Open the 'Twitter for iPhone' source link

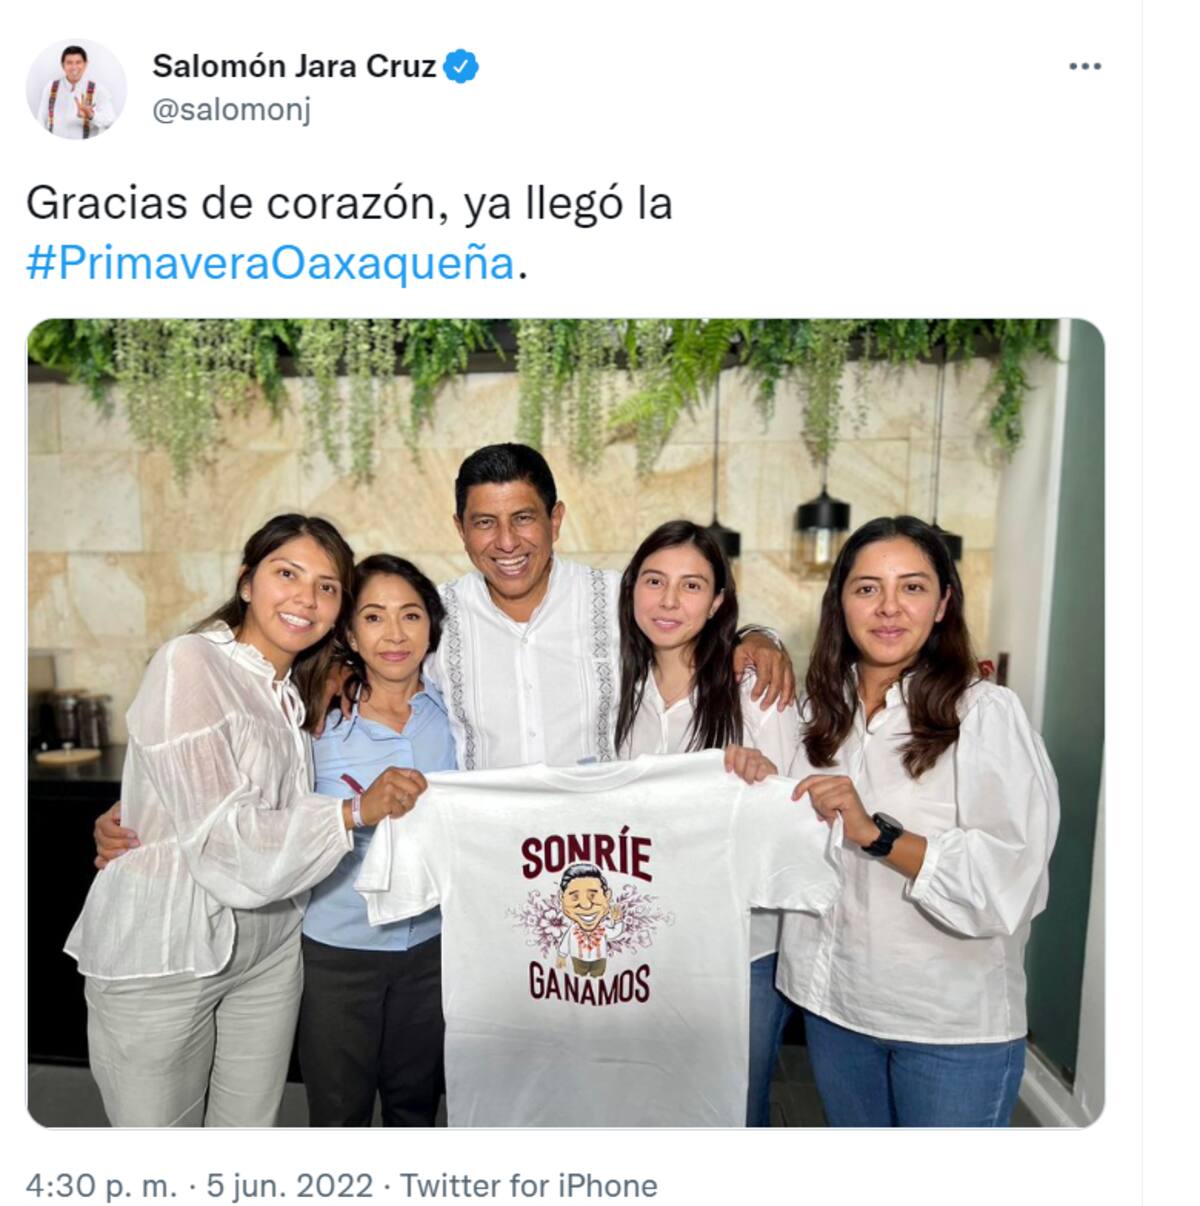point(529,1185)
